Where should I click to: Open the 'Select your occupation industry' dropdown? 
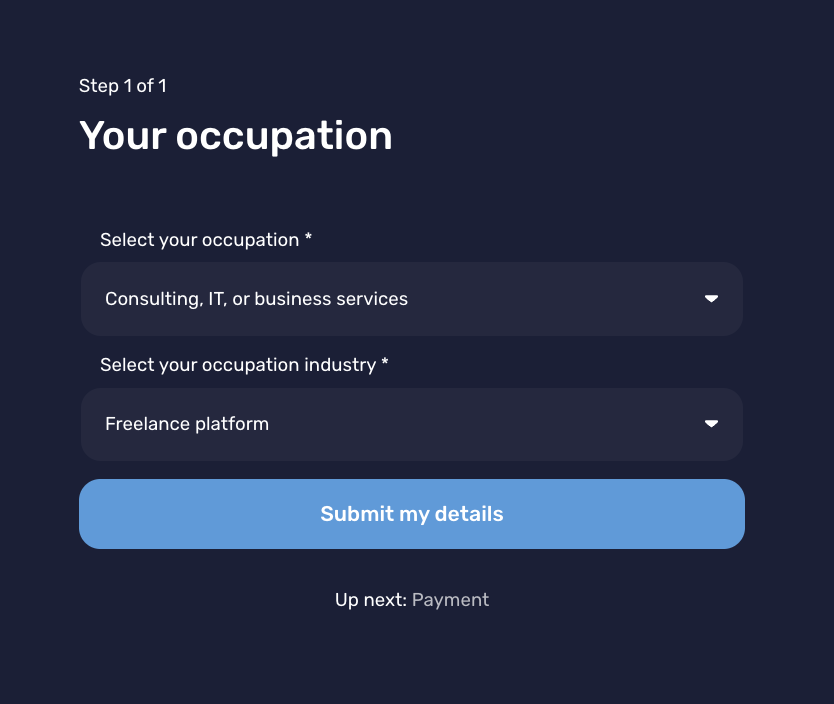412,424
